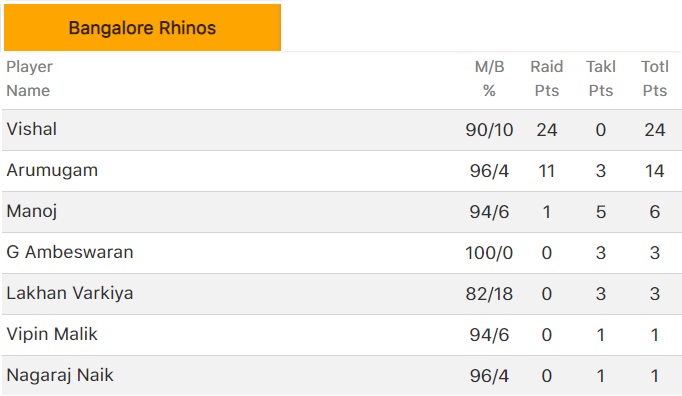Click the Totl Pts column header
Viewport: 682px width, 396px height.
point(655,79)
